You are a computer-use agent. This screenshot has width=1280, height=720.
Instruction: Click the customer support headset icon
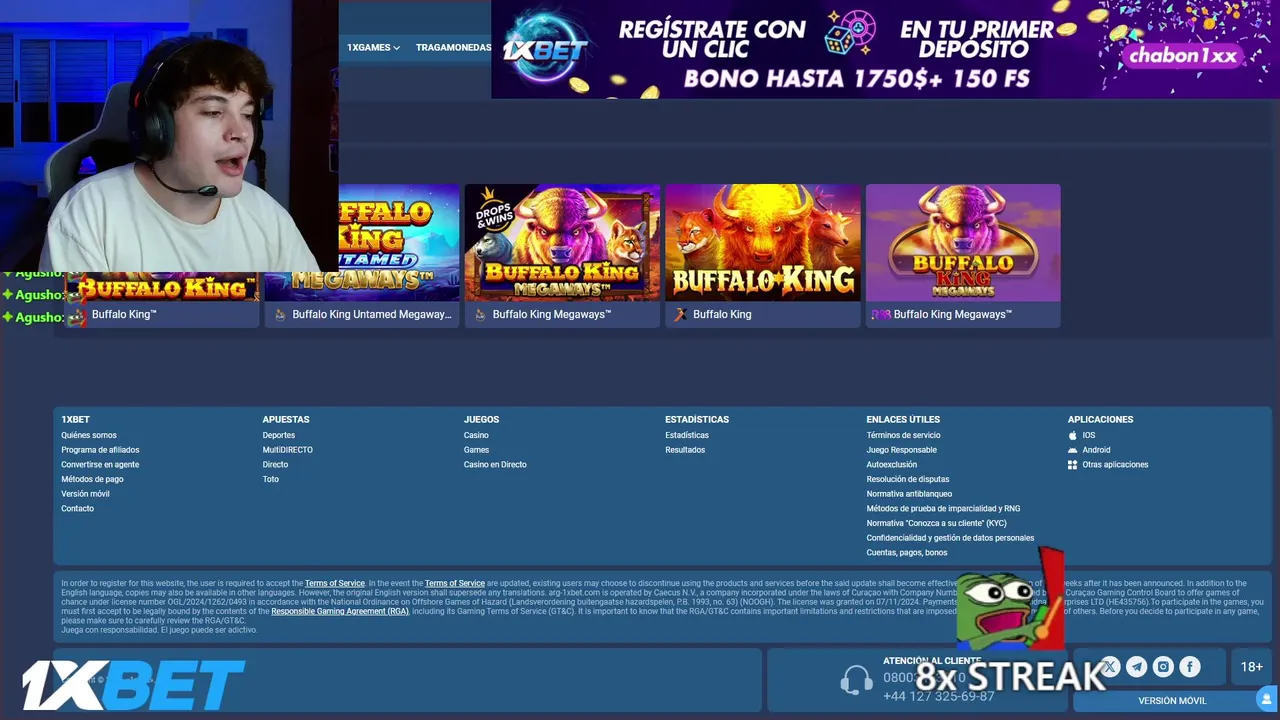click(856, 680)
